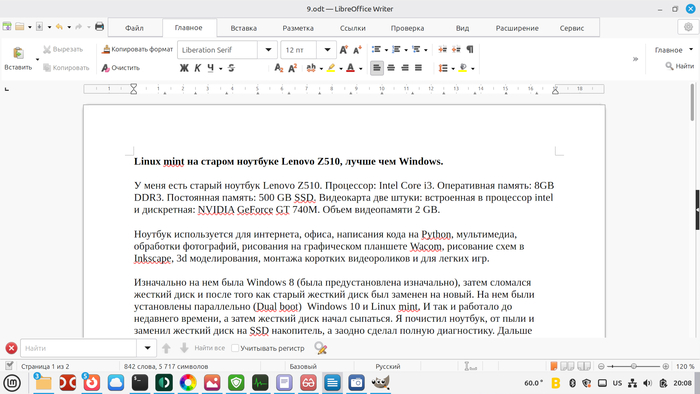Expand the Главное menu at toolbar right
Screen dimensions: 700x394
674,50
